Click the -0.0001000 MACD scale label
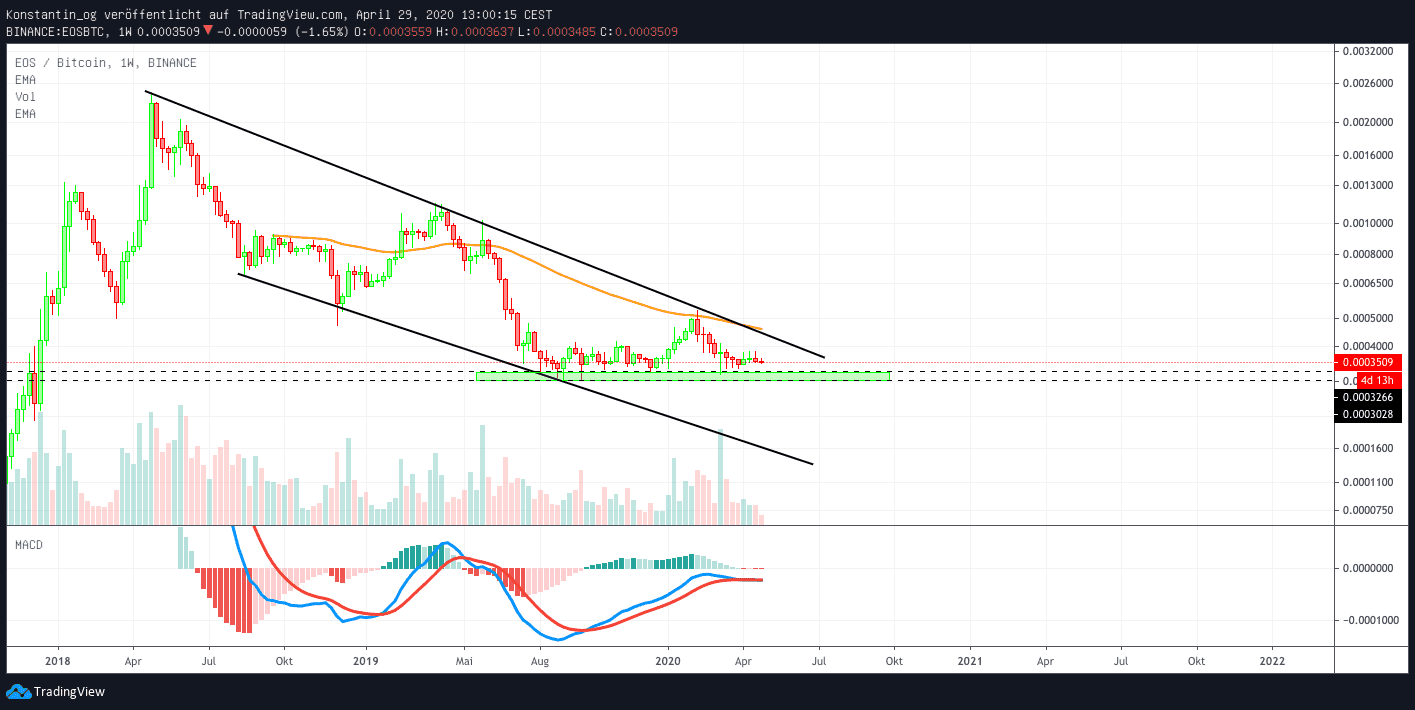1415x710 pixels. (1367, 620)
